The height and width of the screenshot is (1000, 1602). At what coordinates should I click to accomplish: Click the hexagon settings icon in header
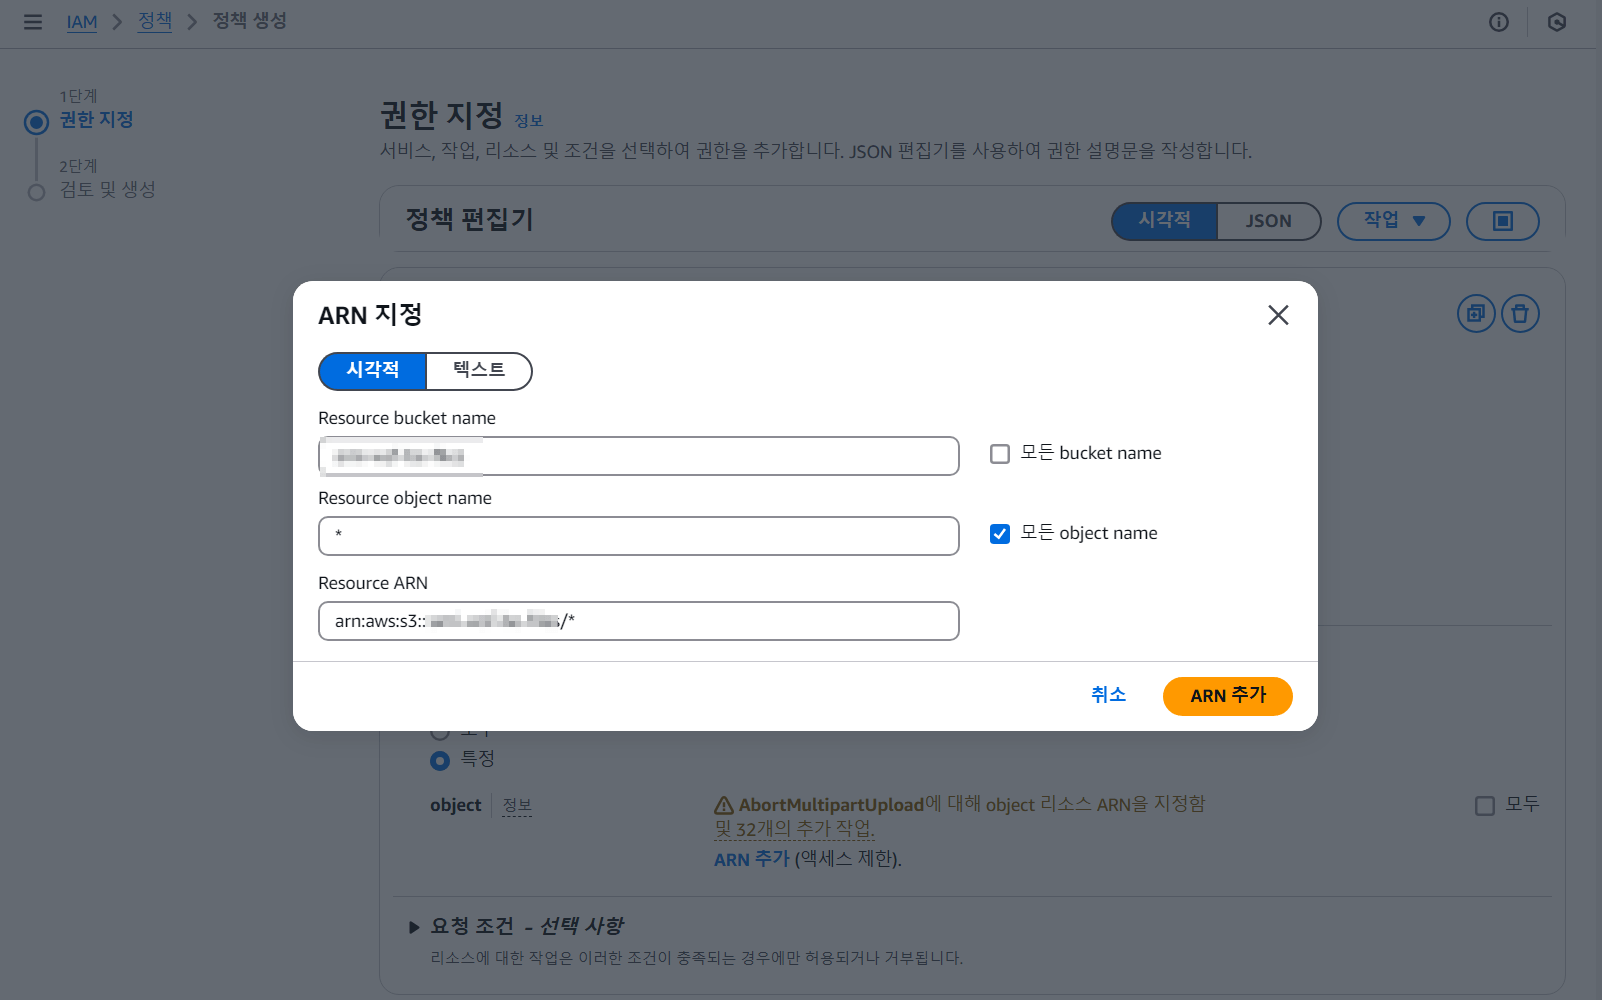(1556, 22)
